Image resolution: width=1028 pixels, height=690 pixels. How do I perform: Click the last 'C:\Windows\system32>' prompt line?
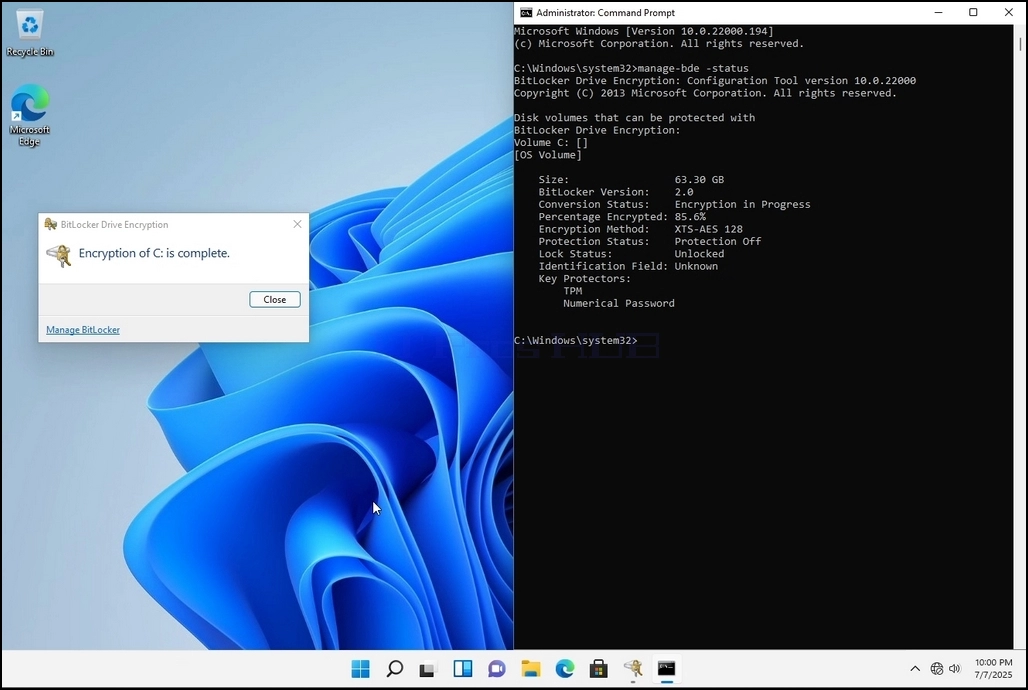(576, 340)
